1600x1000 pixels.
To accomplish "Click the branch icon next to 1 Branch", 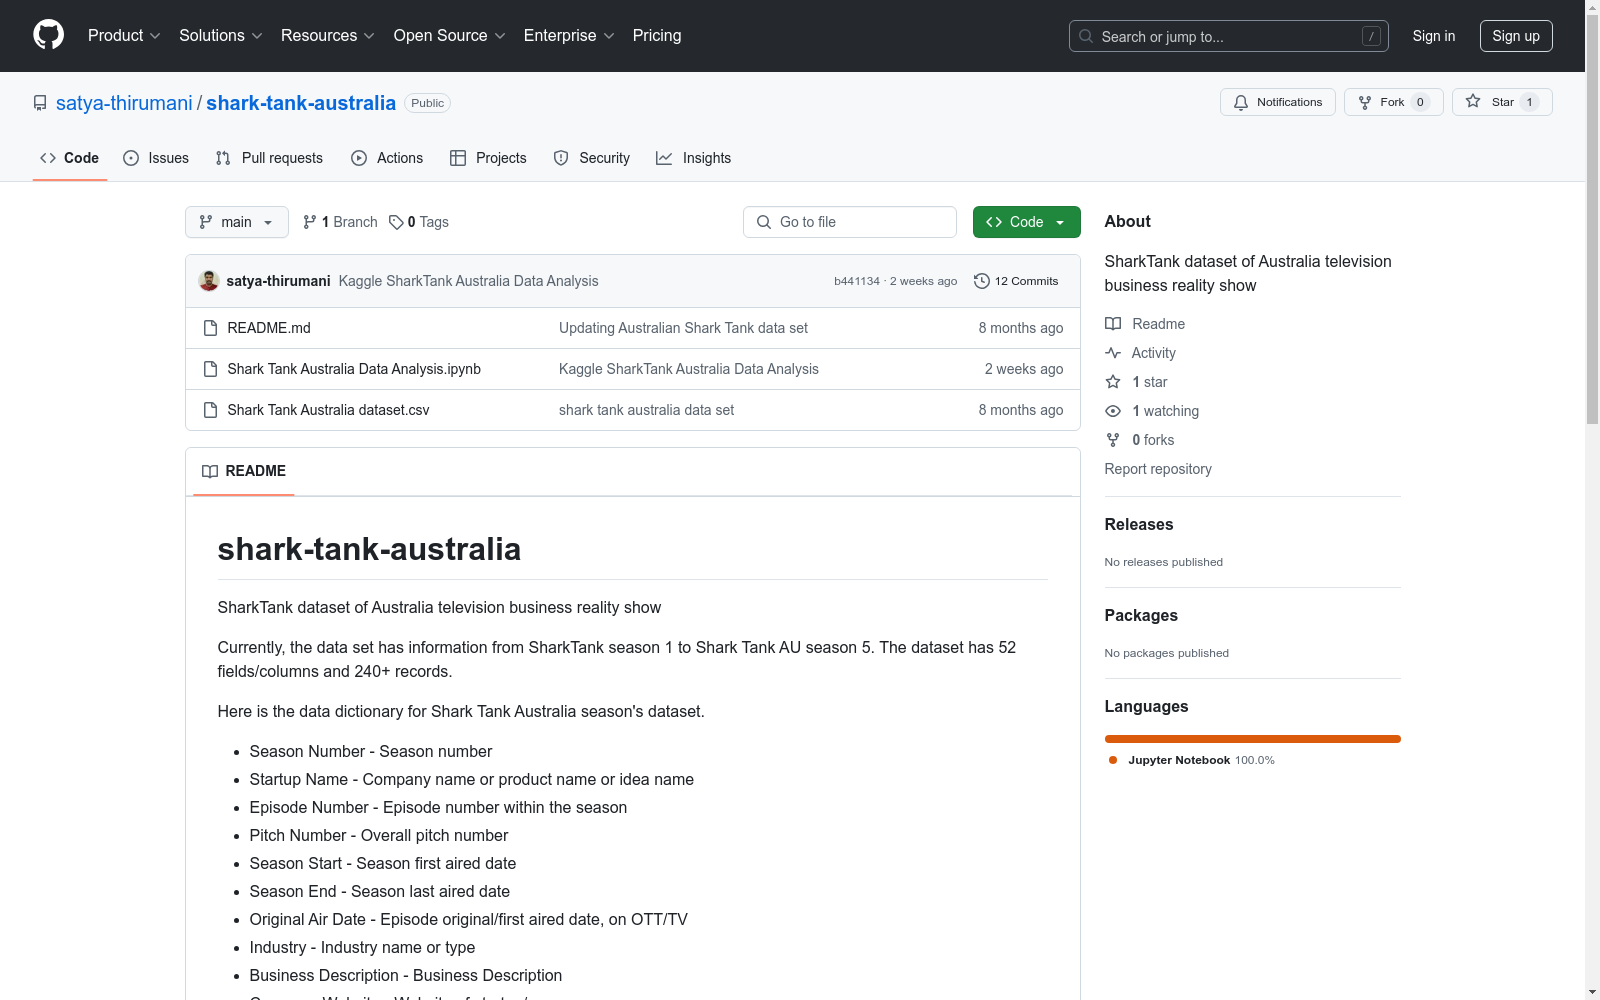I will tap(310, 222).
